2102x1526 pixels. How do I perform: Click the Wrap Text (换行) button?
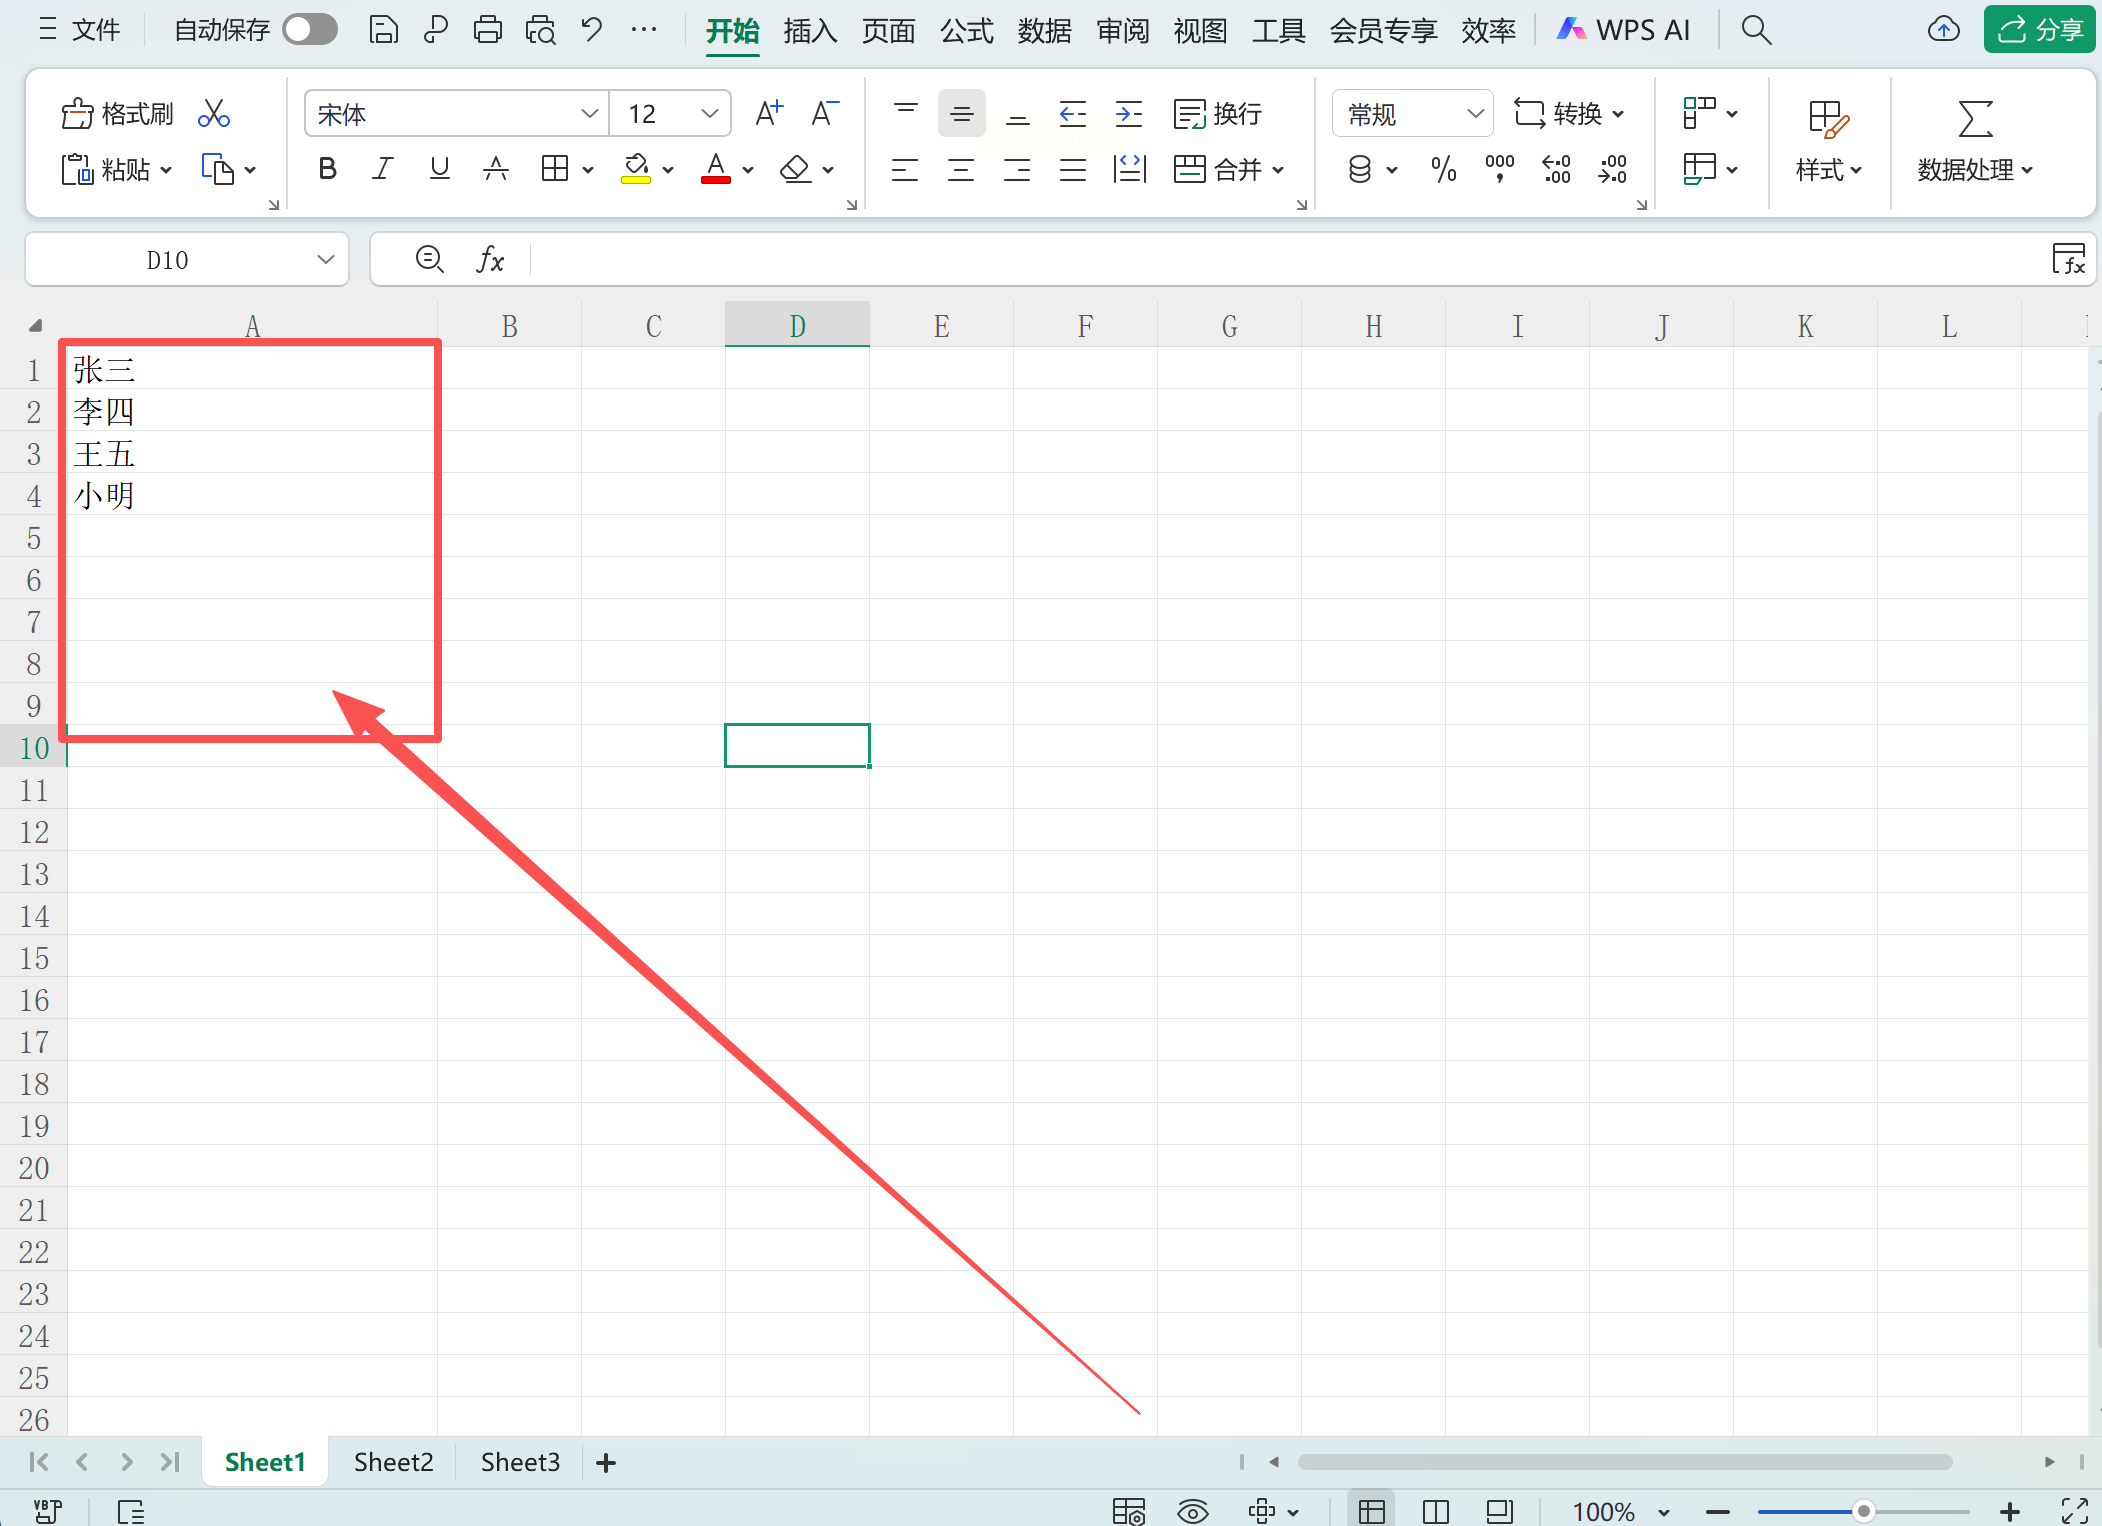[x=1217, y=114]
